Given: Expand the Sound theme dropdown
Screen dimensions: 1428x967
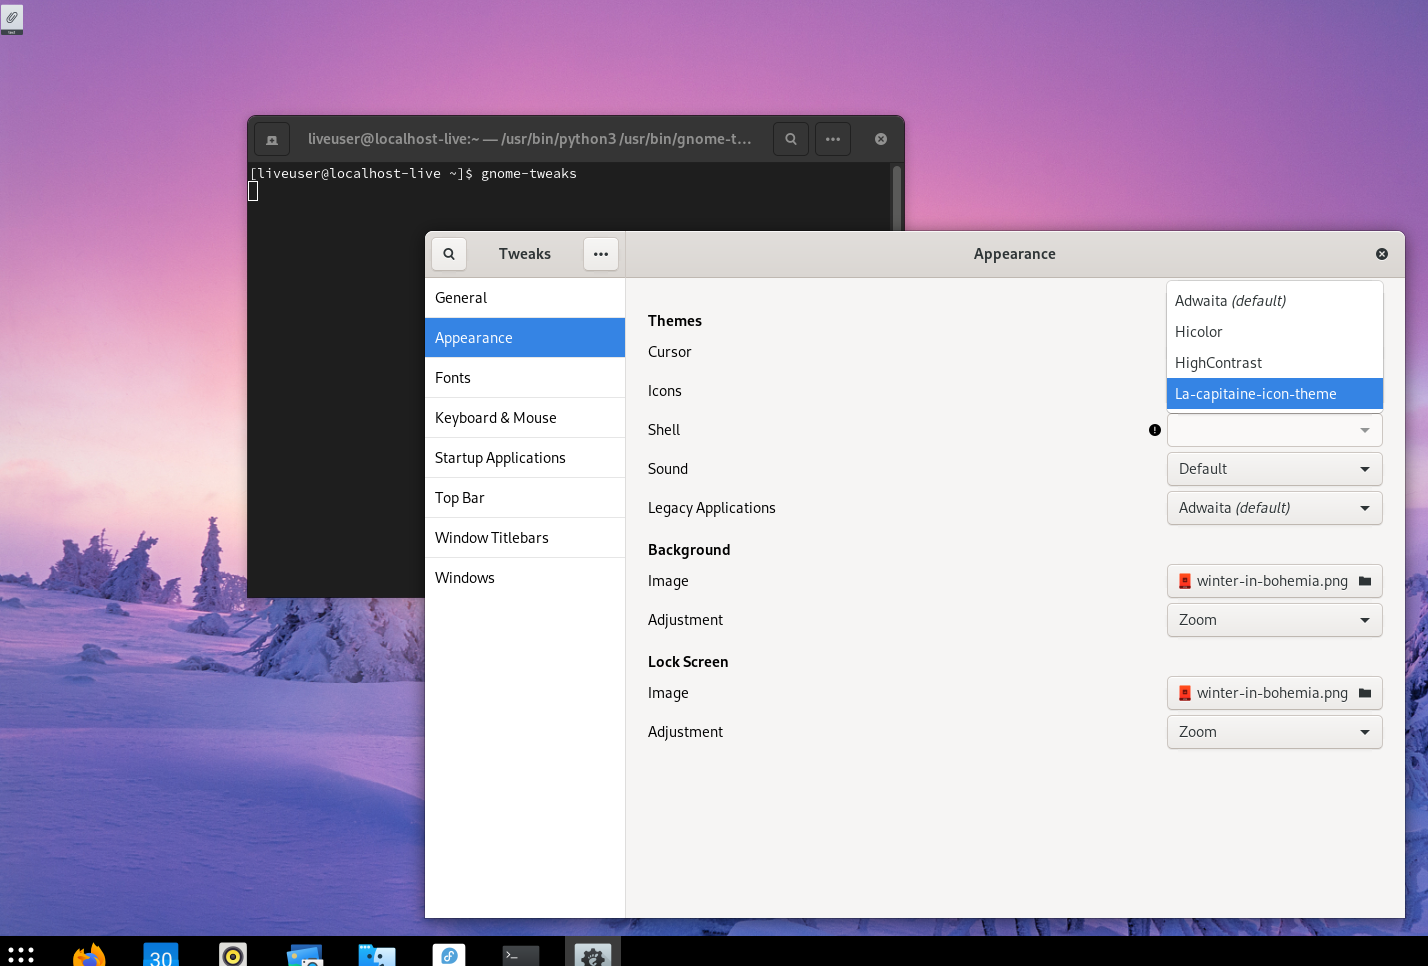Looking at the screenshot, I should 1274,469.
